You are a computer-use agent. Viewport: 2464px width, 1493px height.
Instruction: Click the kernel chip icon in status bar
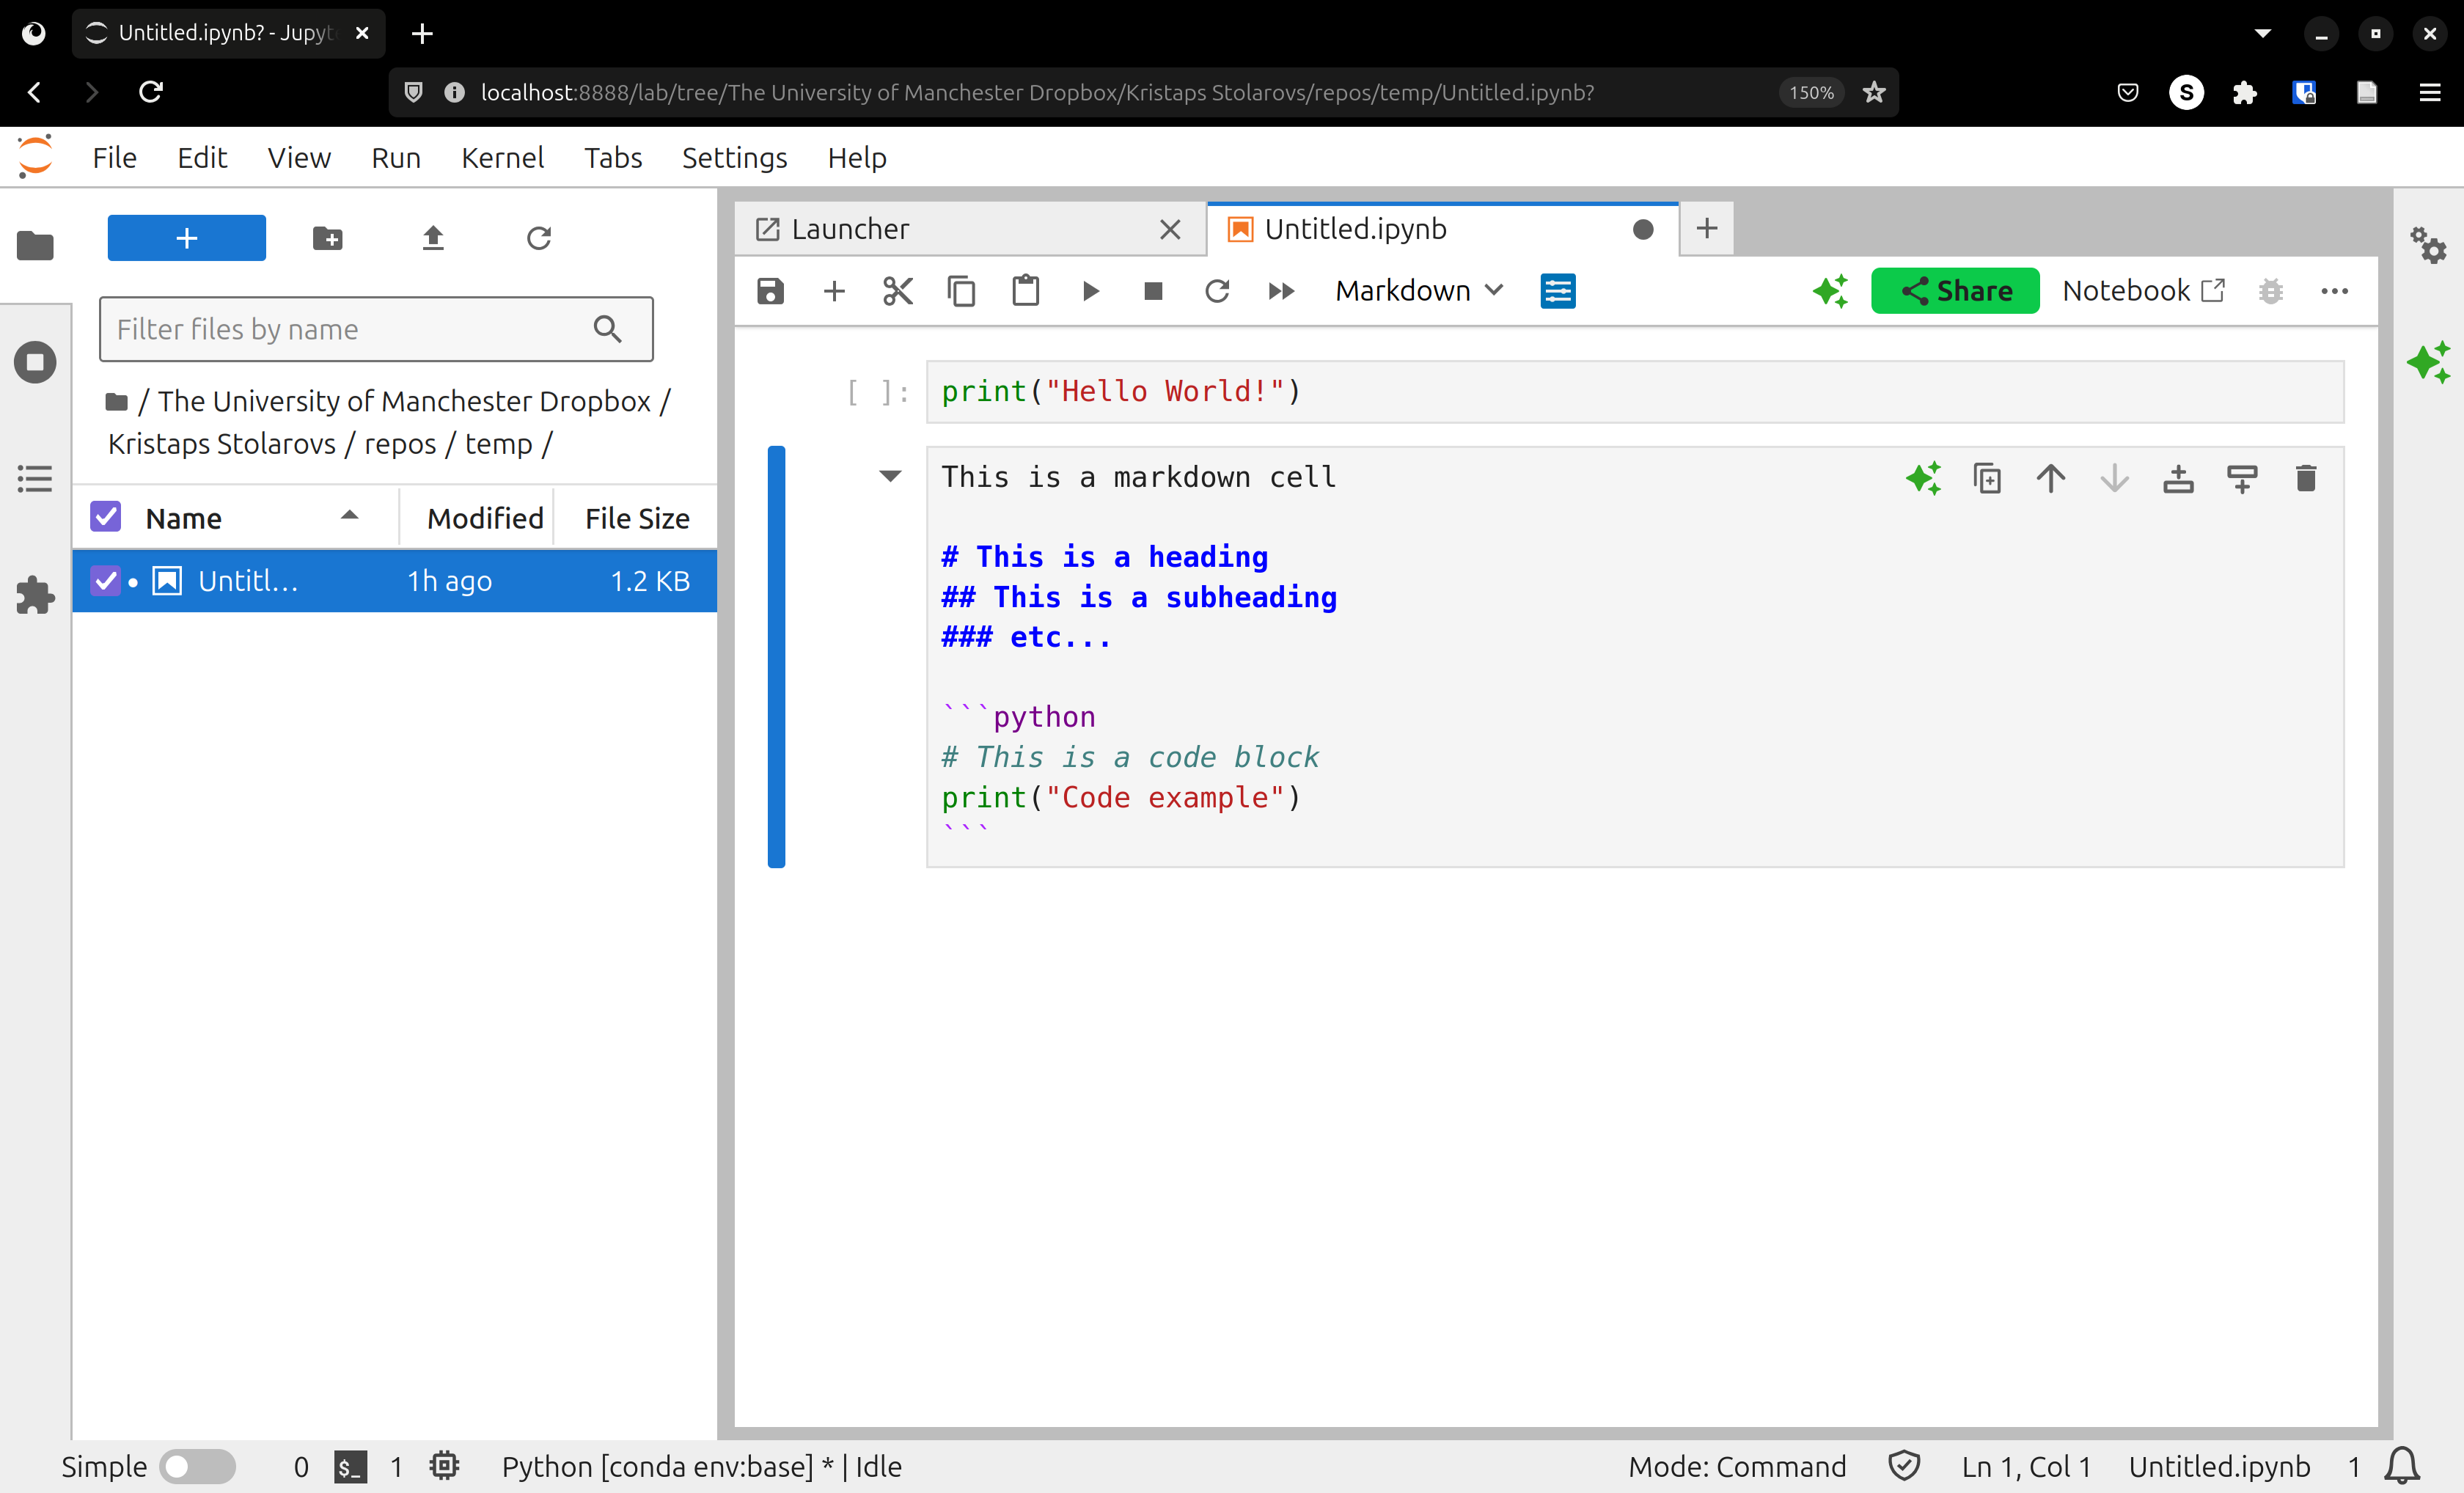444,1465
